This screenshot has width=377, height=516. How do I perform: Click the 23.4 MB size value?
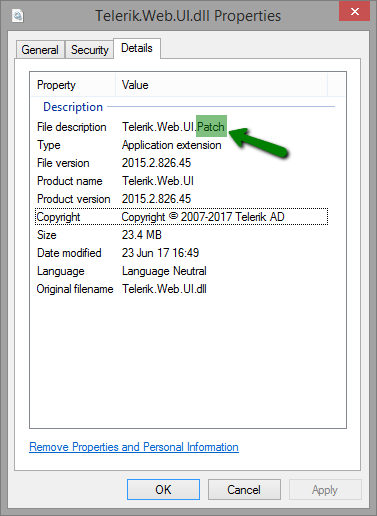point(142,235)
